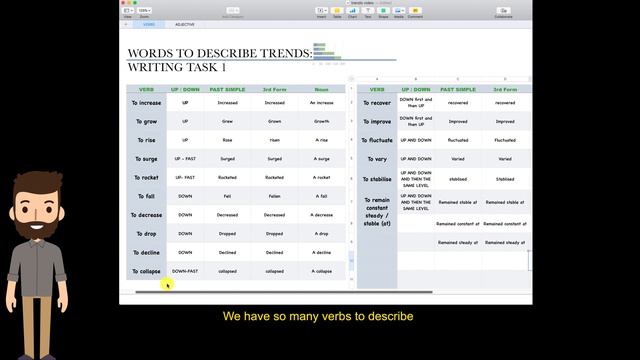This screenshot has height=360, width=640.
Task: Select the 'To increase' verb cell
Action: coord(146,103)
